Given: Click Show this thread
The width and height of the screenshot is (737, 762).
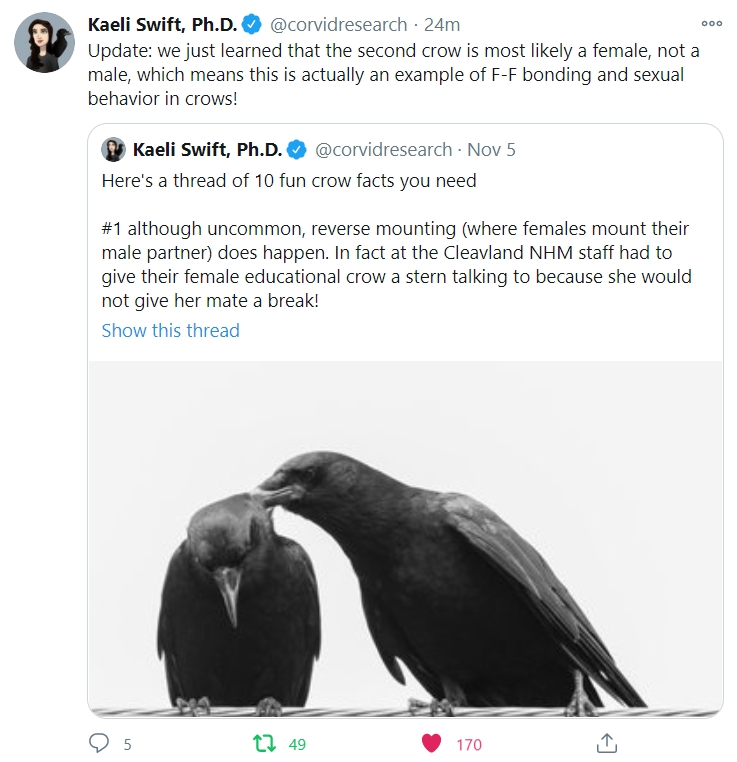Looking at the screenshot, I should [x=170, y=330].
